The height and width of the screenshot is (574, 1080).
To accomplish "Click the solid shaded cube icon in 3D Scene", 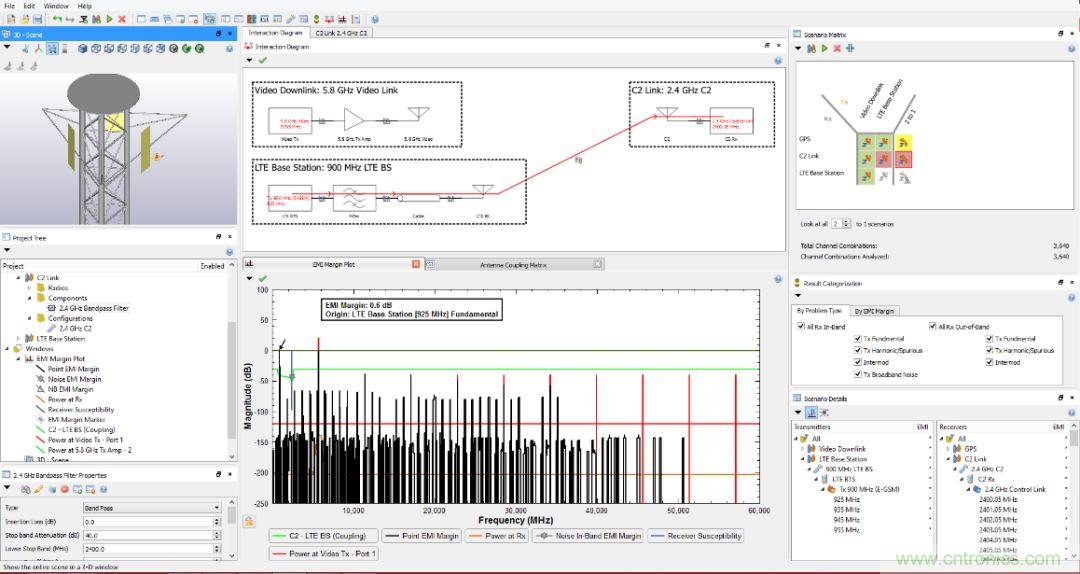I will [83, 48].
